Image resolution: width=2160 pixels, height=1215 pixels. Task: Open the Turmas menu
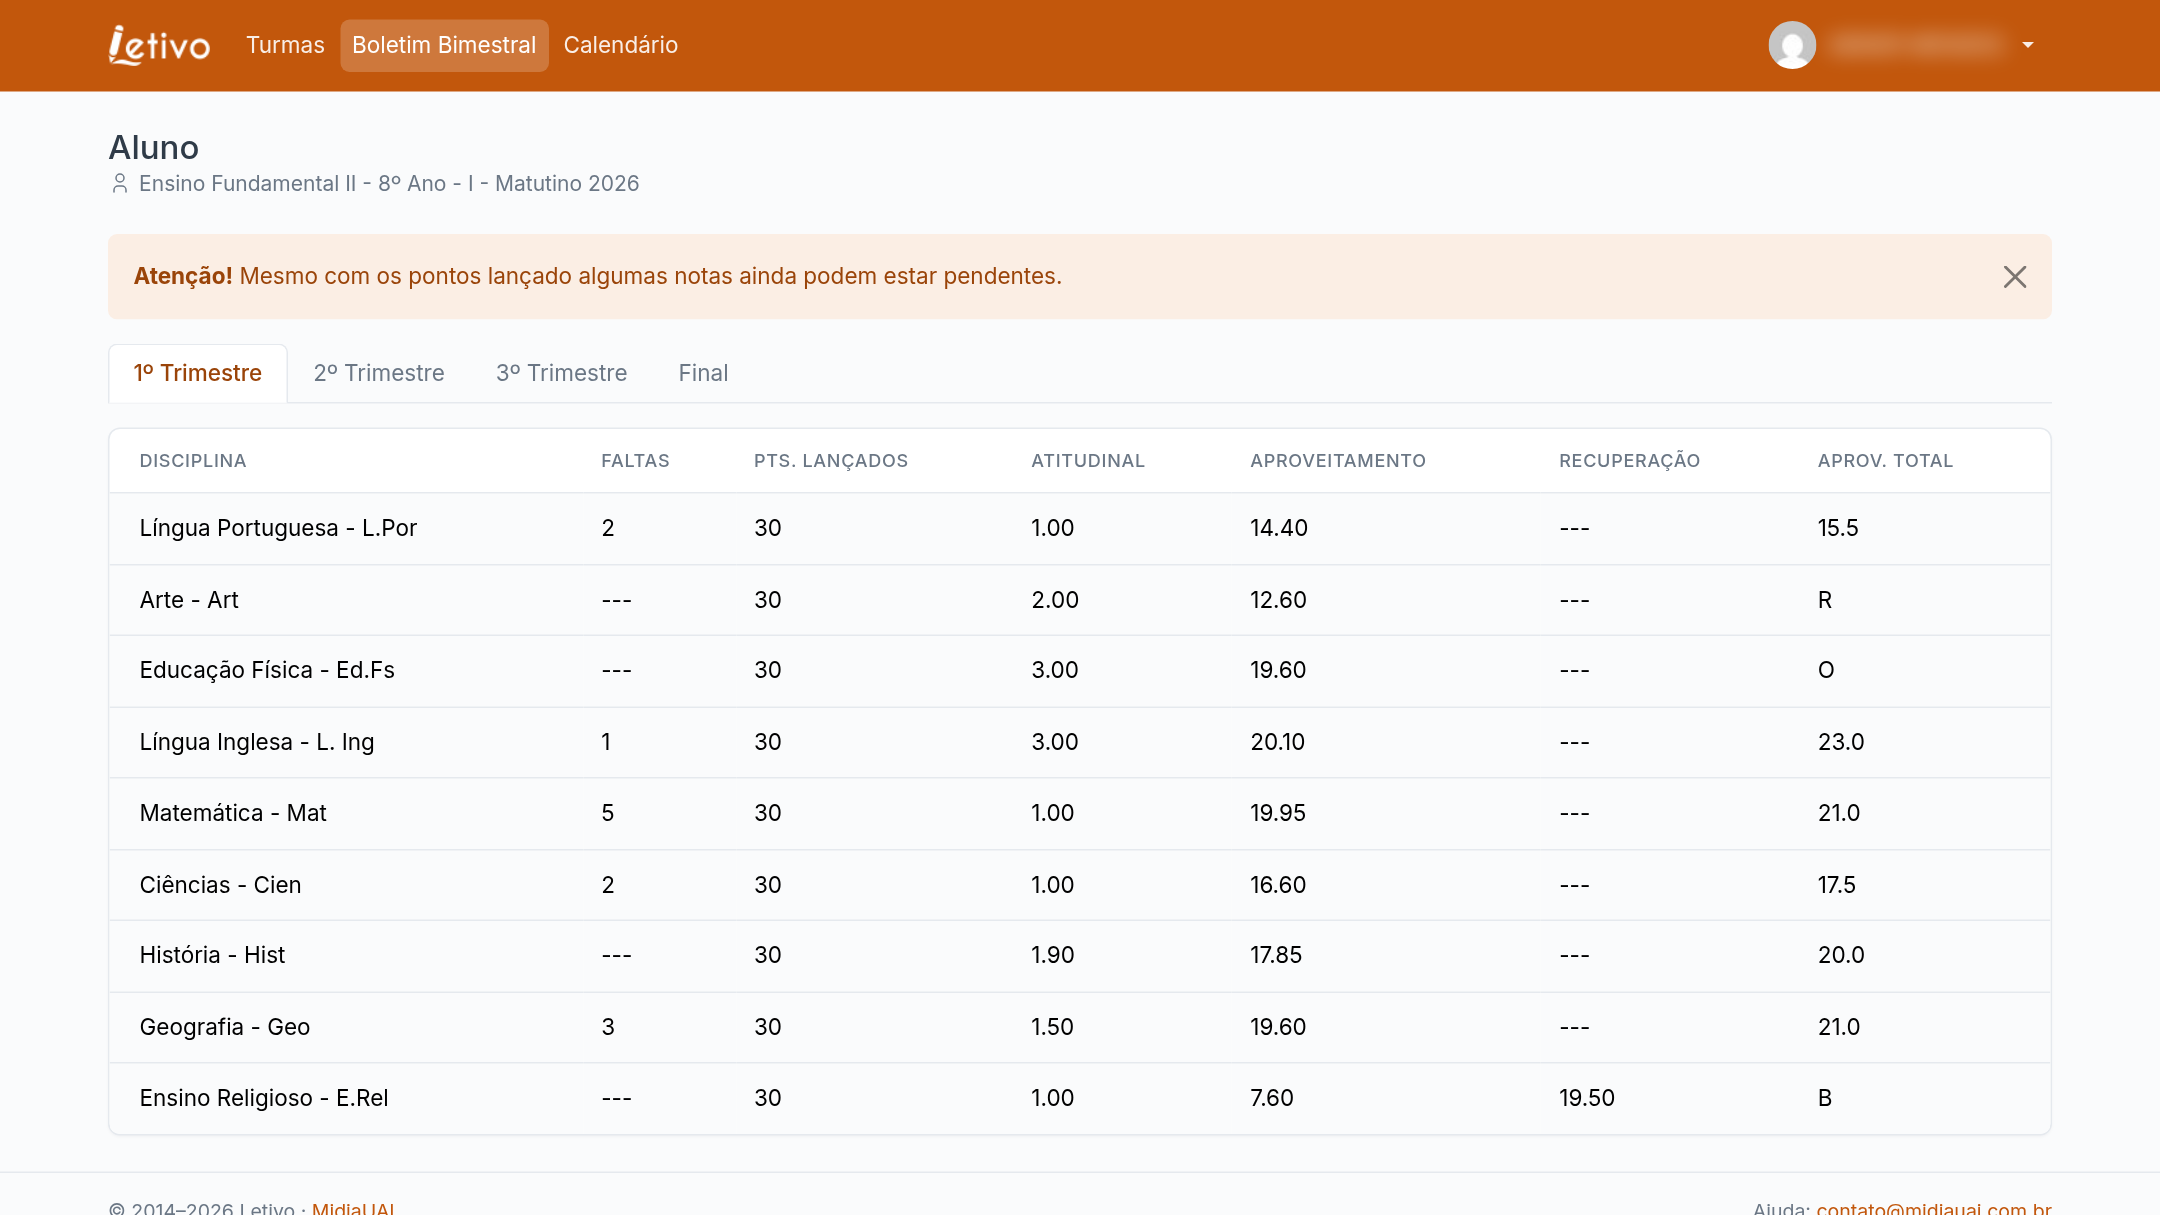(x=285, y=45)
